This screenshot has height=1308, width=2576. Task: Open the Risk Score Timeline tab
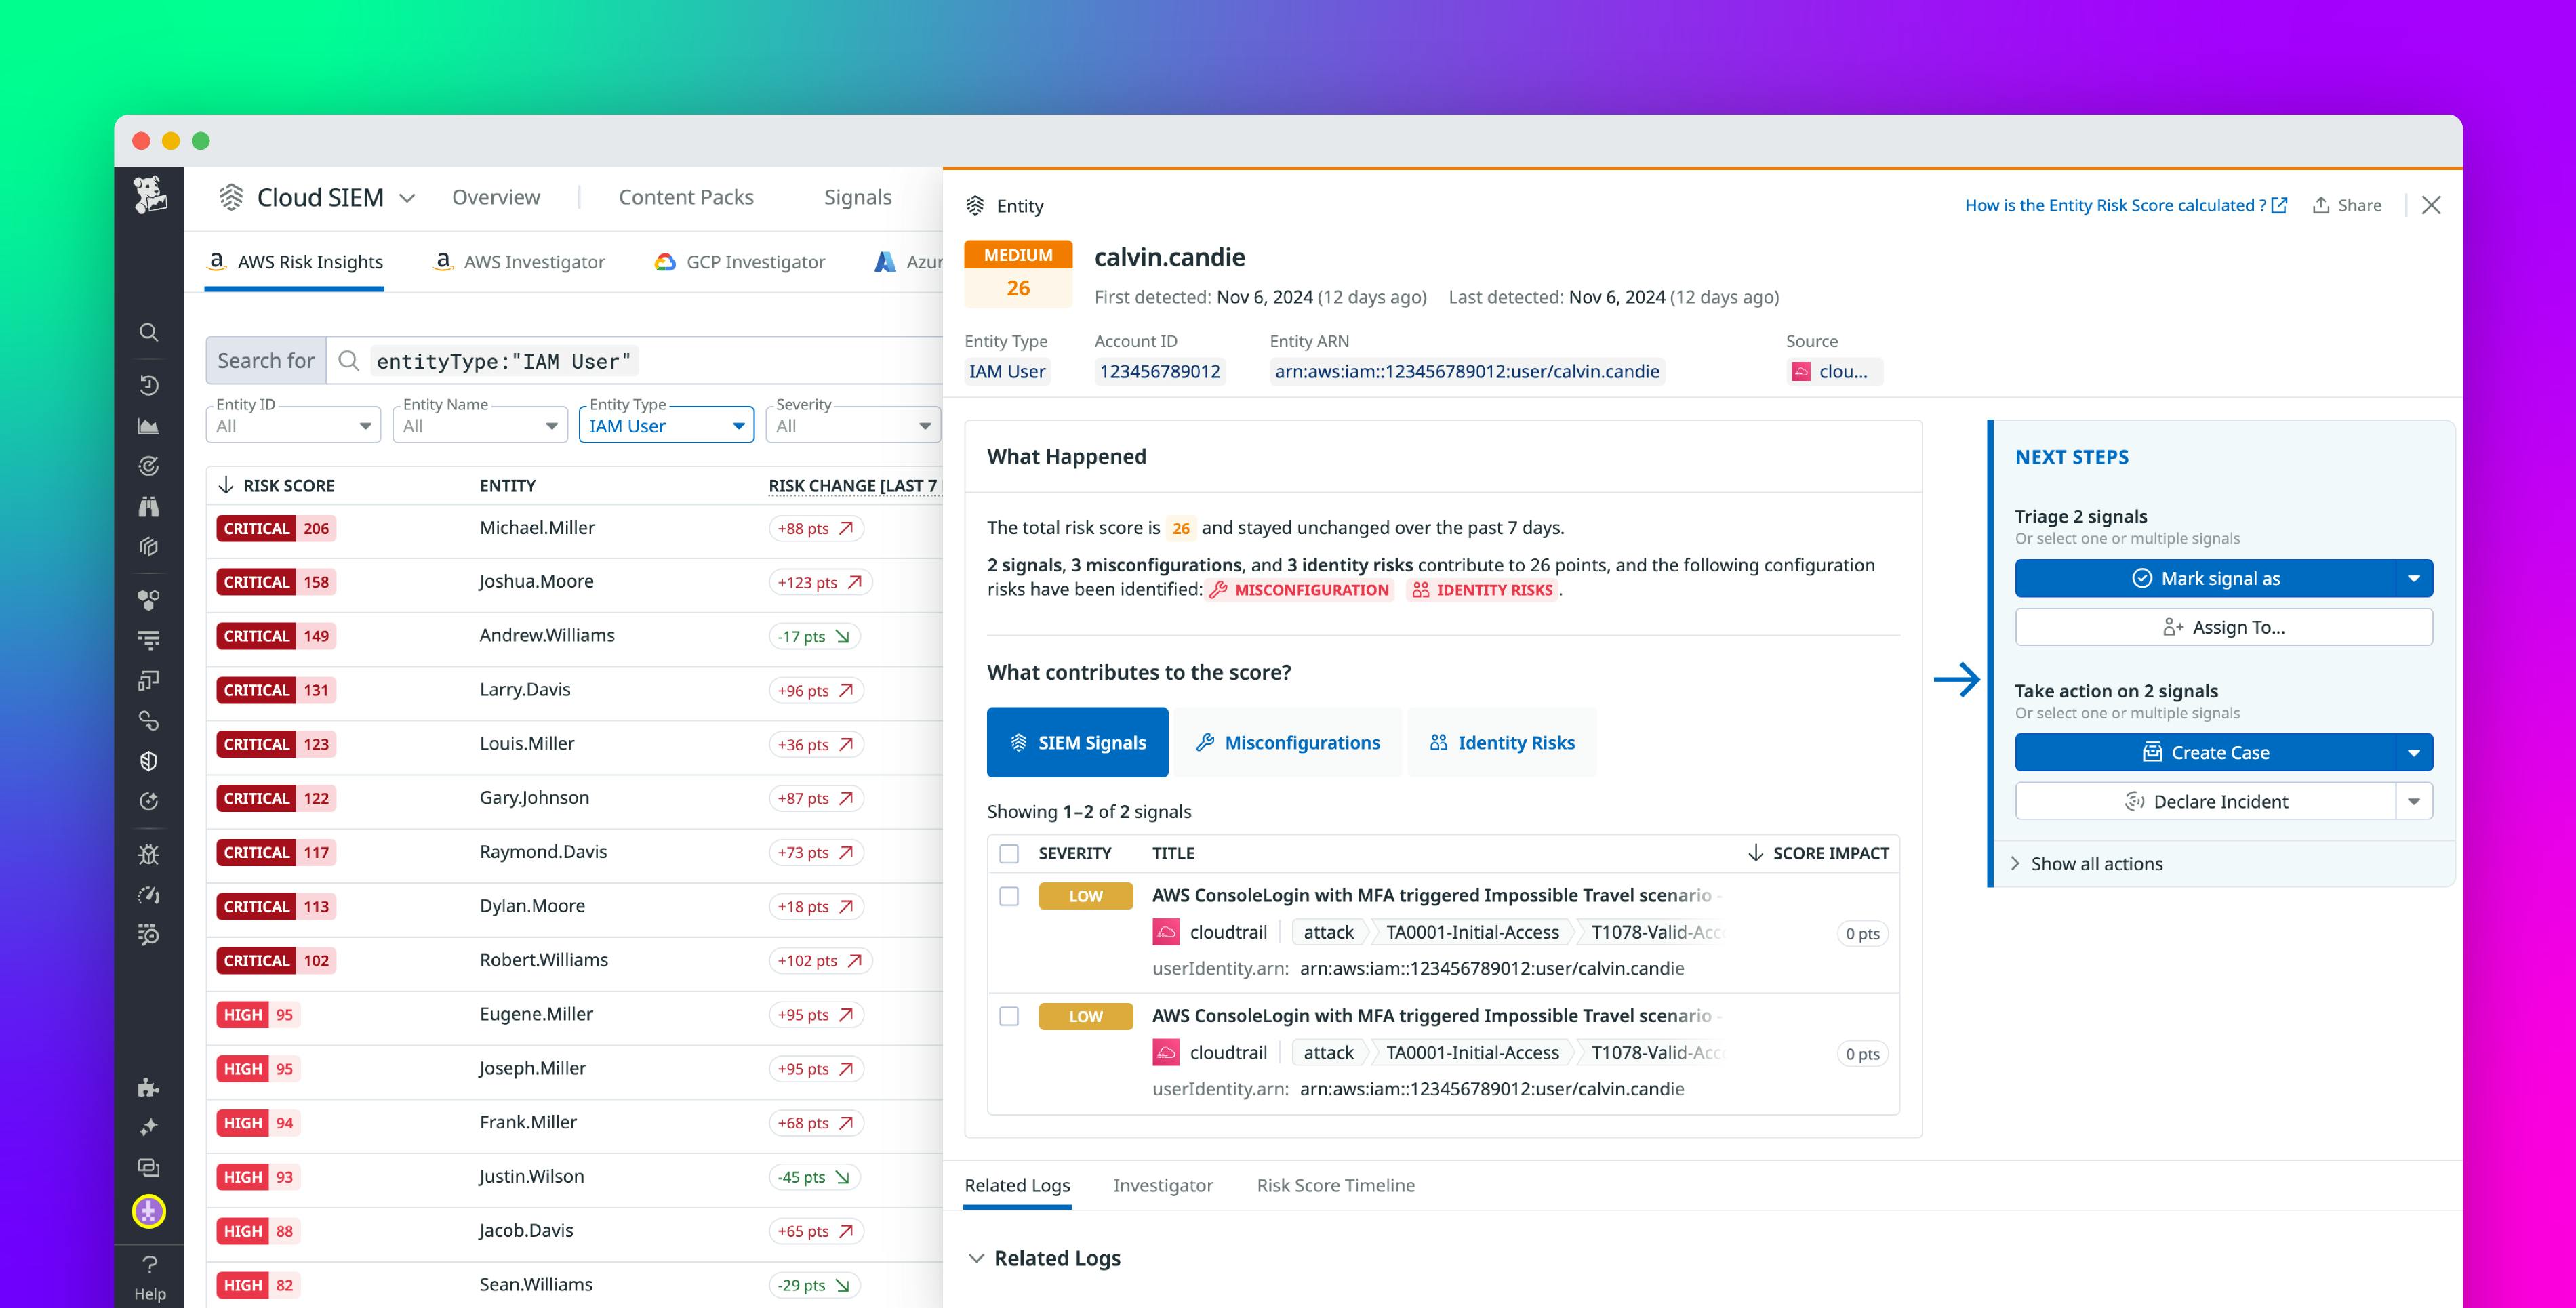pyautogui.click(x=1335, y=1185)
